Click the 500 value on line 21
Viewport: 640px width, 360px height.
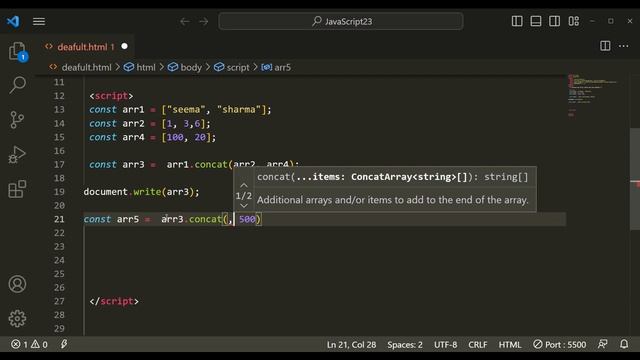click(x=247, y=219)
